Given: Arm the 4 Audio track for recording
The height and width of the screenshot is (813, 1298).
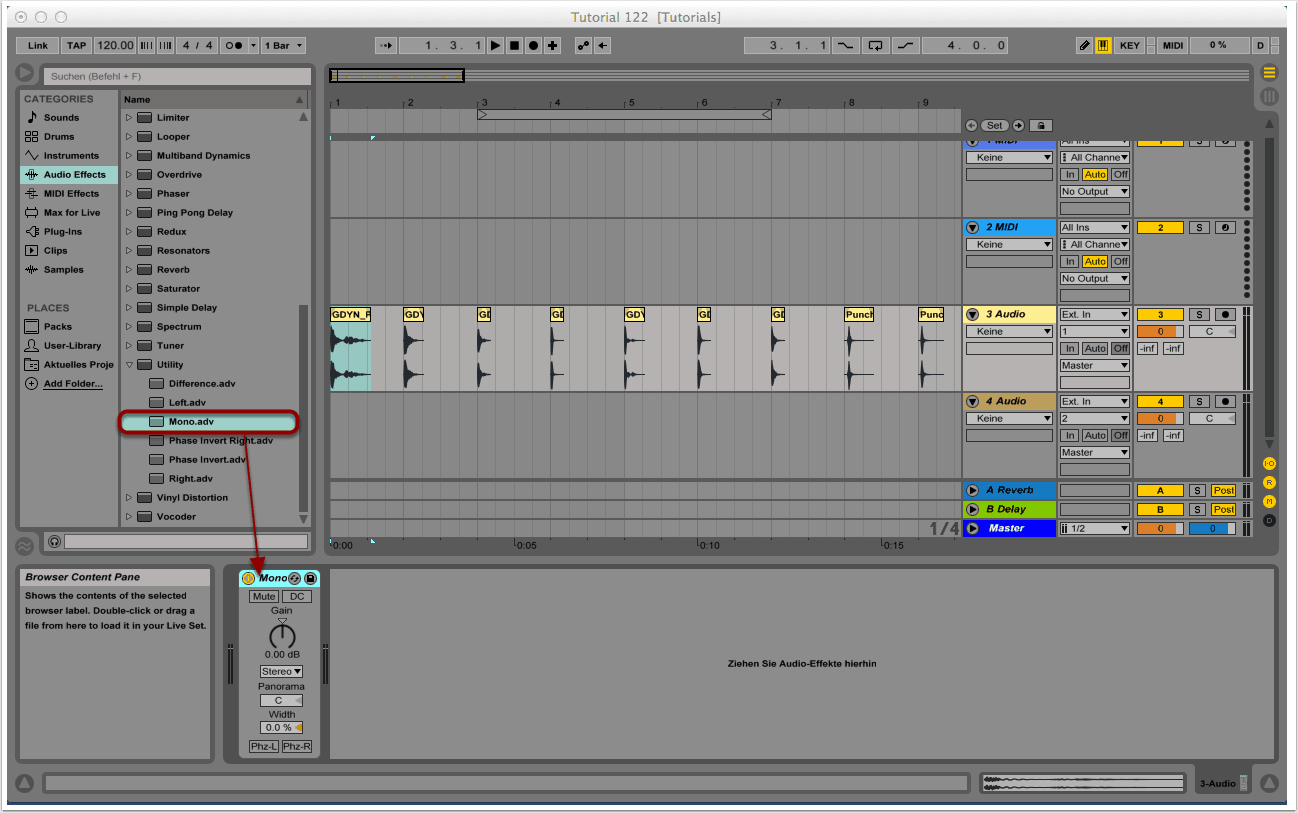Looking at the screenshot, I should click(1224, 402).
